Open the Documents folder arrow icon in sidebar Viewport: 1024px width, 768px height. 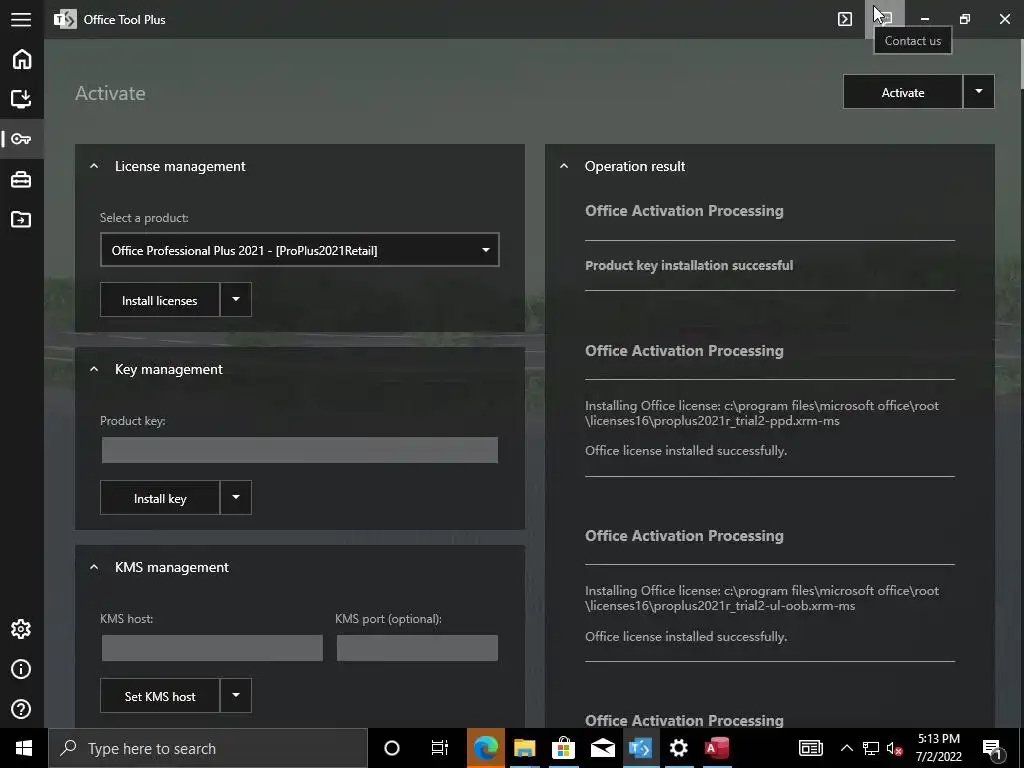coord(22,219)
